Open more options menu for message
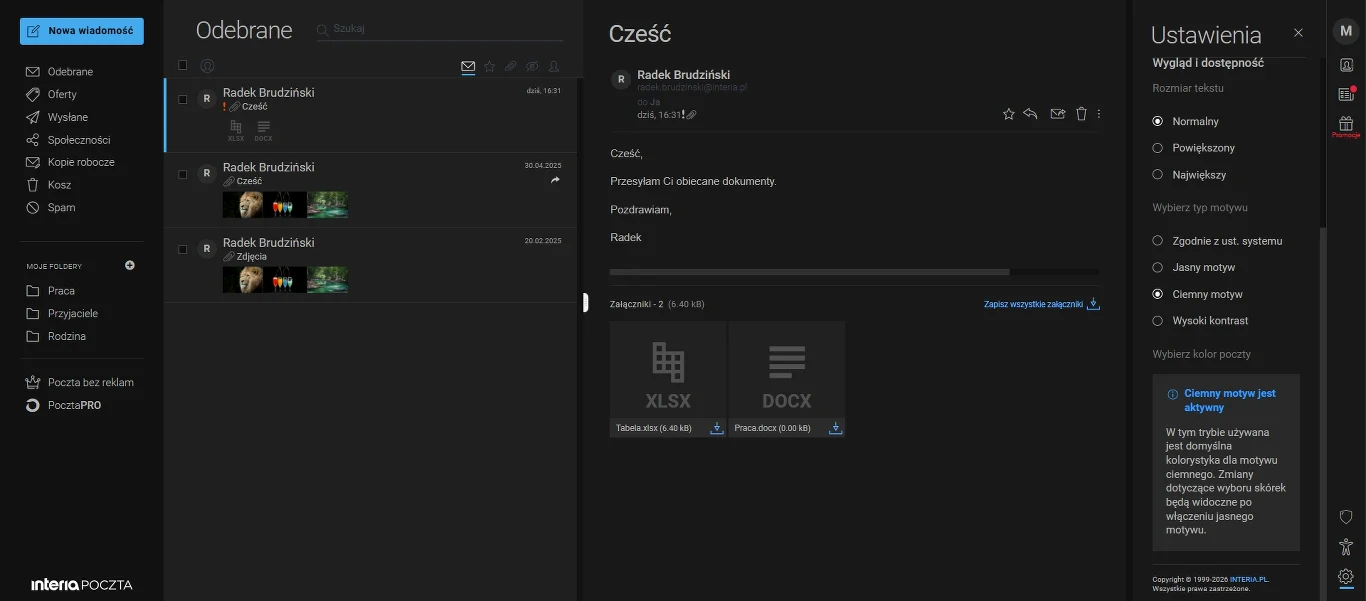Screen dimensions: 1366x601 (1099, 114)
